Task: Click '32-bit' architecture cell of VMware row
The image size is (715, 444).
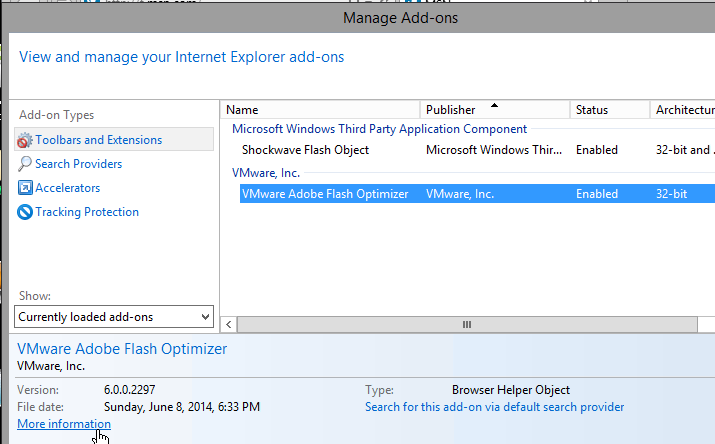Action: pos(671,194)
